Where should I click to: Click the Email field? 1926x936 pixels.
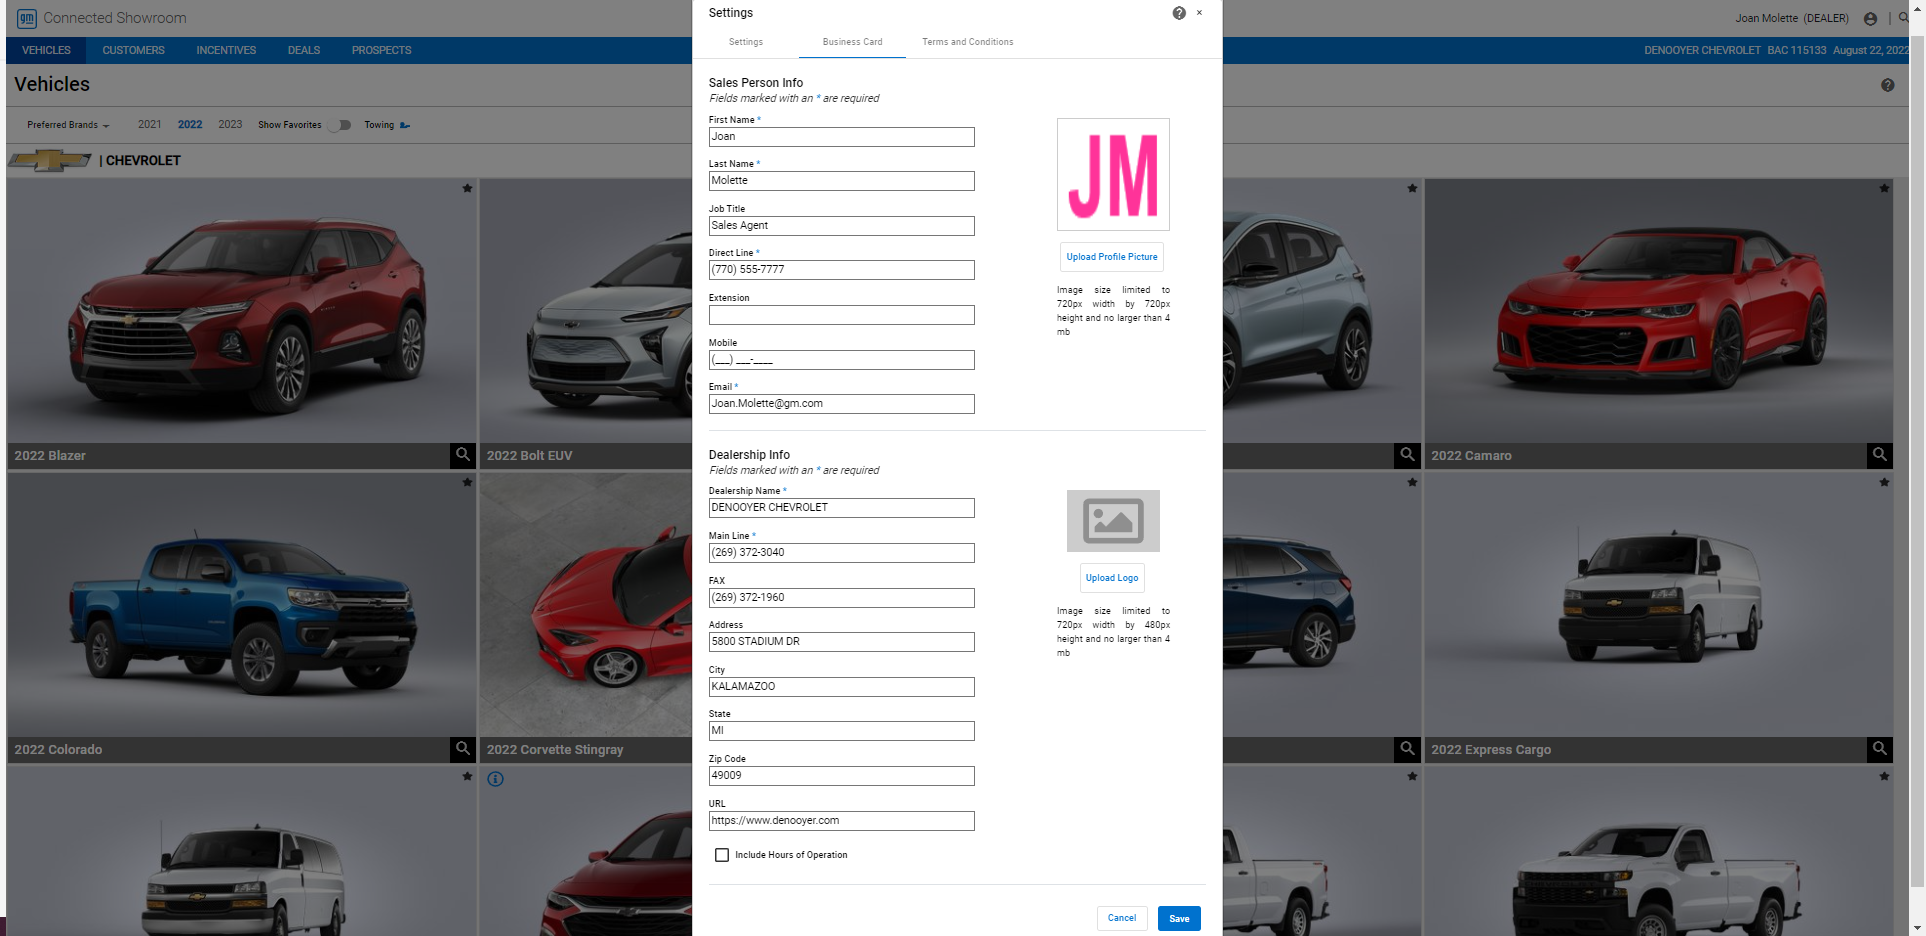842,404
